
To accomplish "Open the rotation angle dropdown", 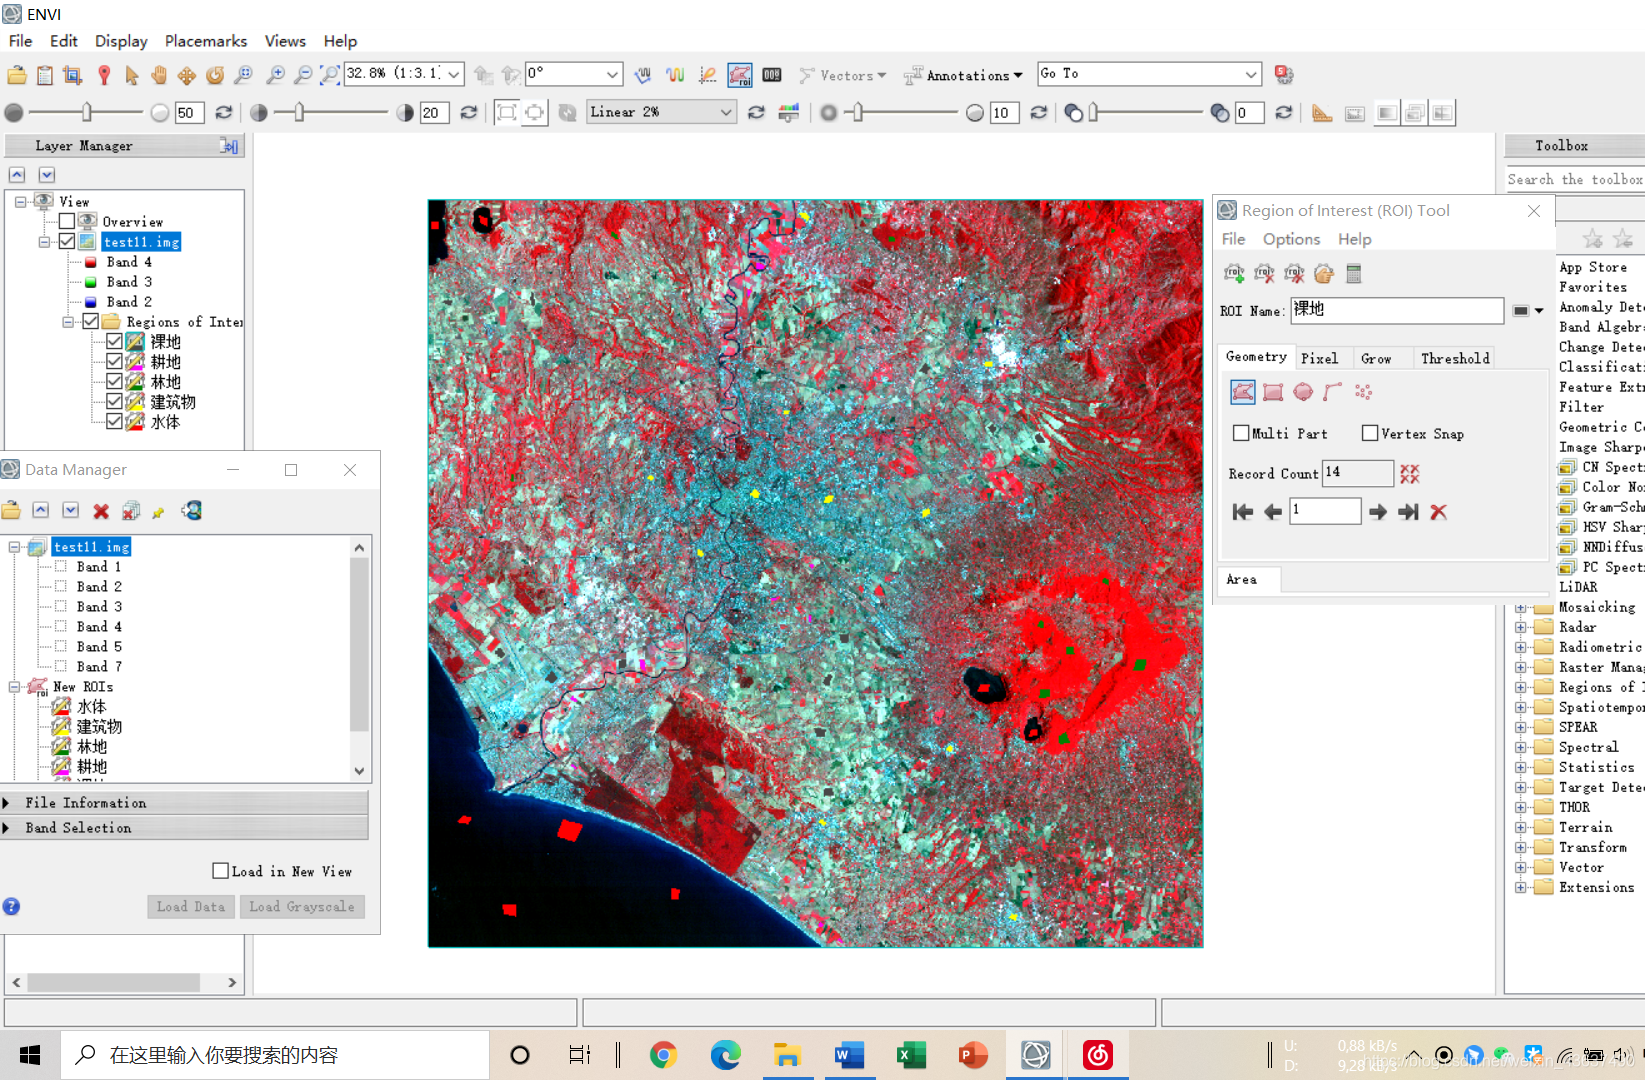I will 612,74.
